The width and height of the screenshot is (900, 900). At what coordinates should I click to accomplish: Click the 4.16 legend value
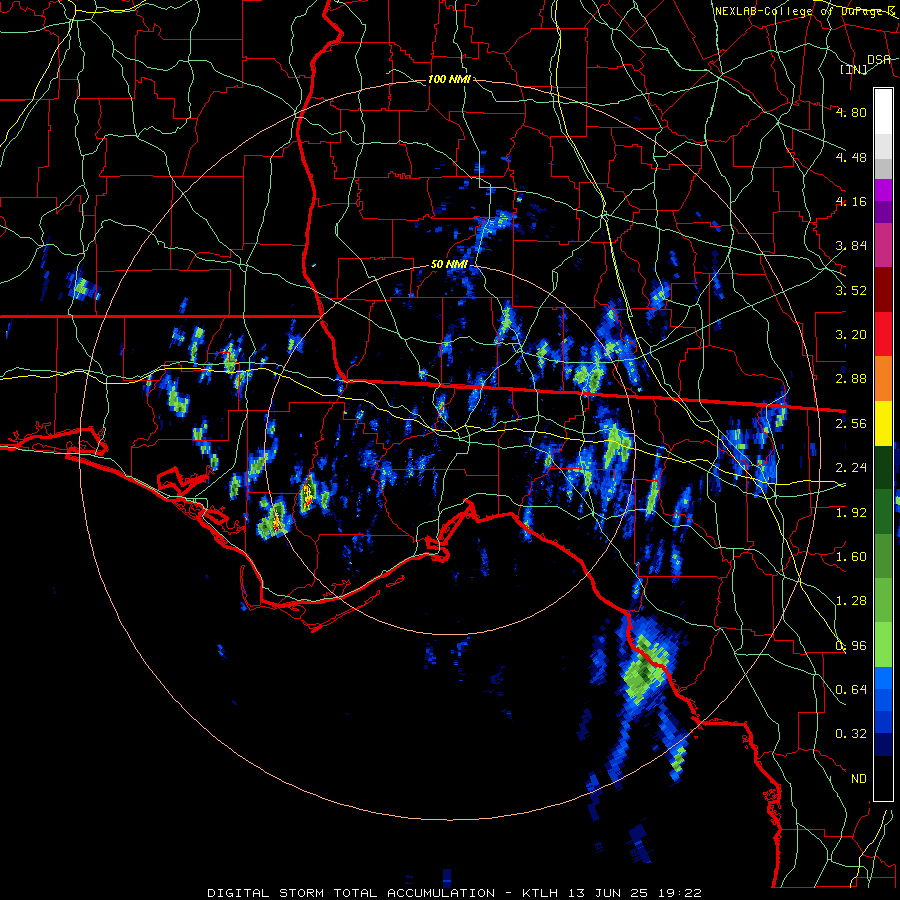coord(851,201)
